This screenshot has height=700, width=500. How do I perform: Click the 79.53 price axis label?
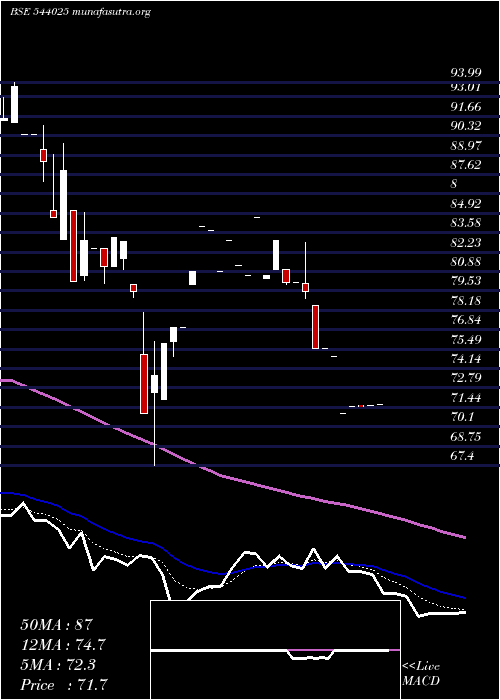coord(466,281)
